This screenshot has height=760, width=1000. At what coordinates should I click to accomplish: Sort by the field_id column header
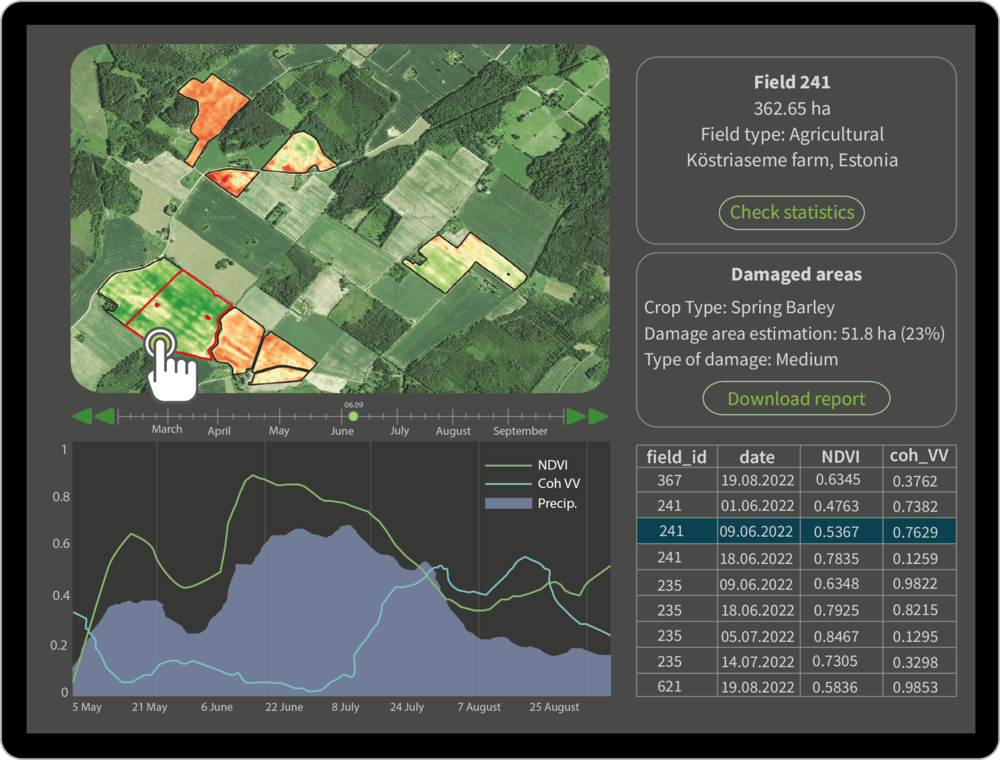[x=677, y=457]
